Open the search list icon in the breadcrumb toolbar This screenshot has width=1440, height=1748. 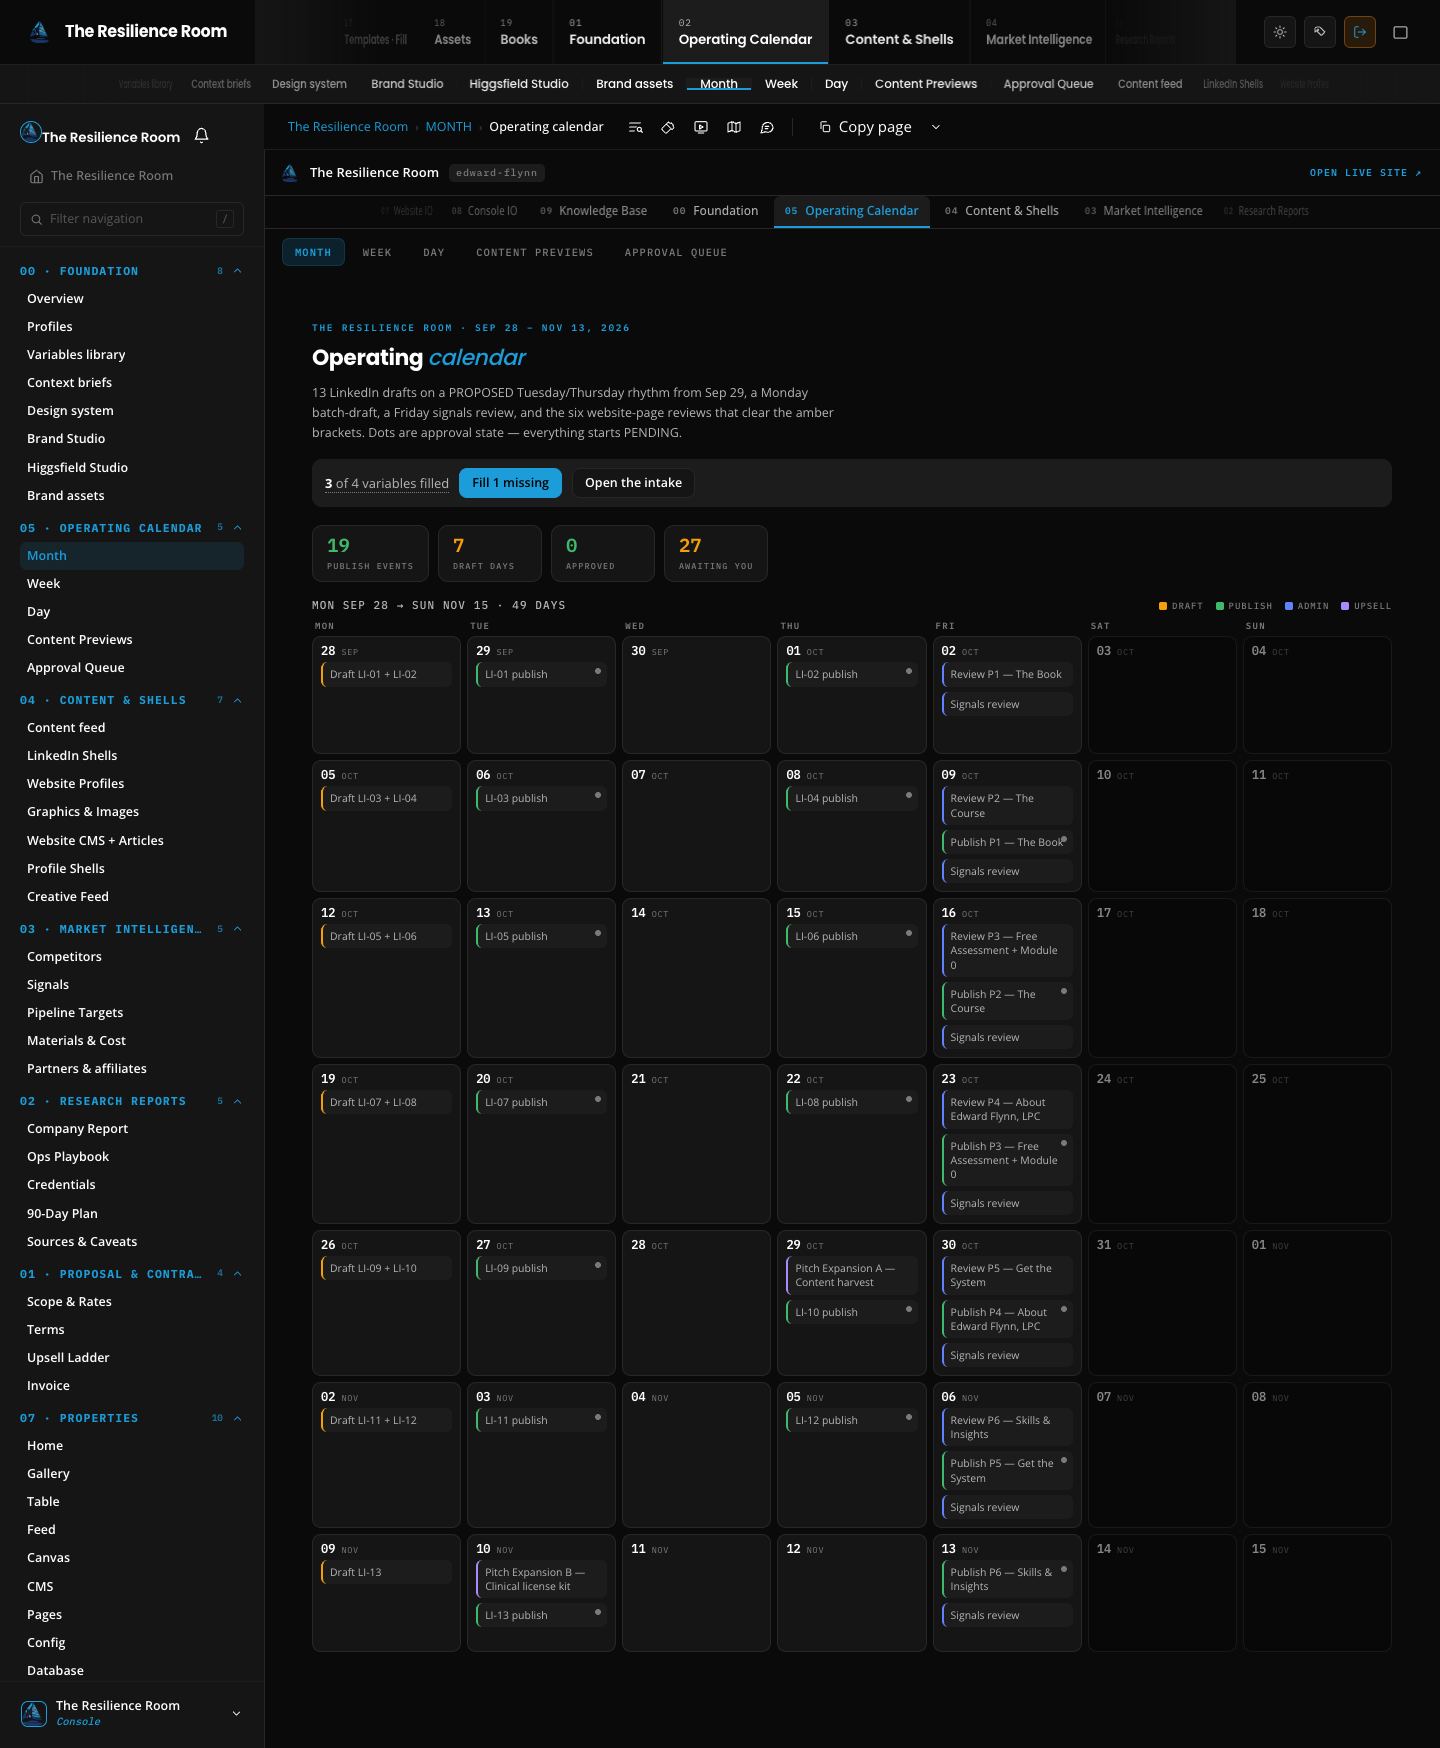point(635,127)
